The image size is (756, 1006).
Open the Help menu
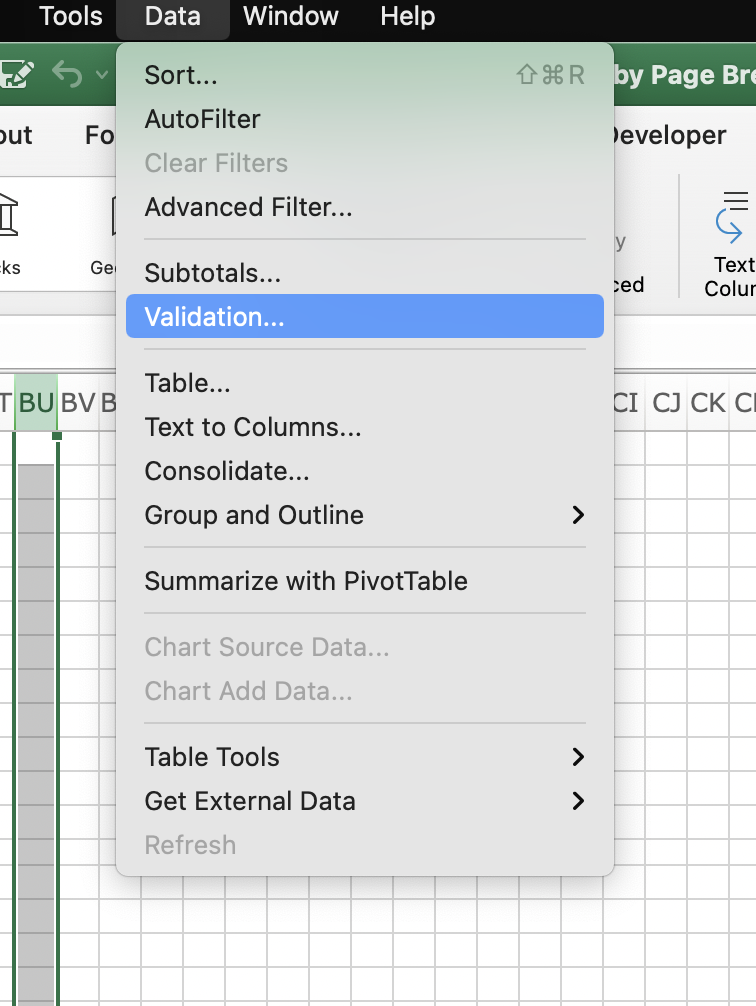(x=407, y=16)
